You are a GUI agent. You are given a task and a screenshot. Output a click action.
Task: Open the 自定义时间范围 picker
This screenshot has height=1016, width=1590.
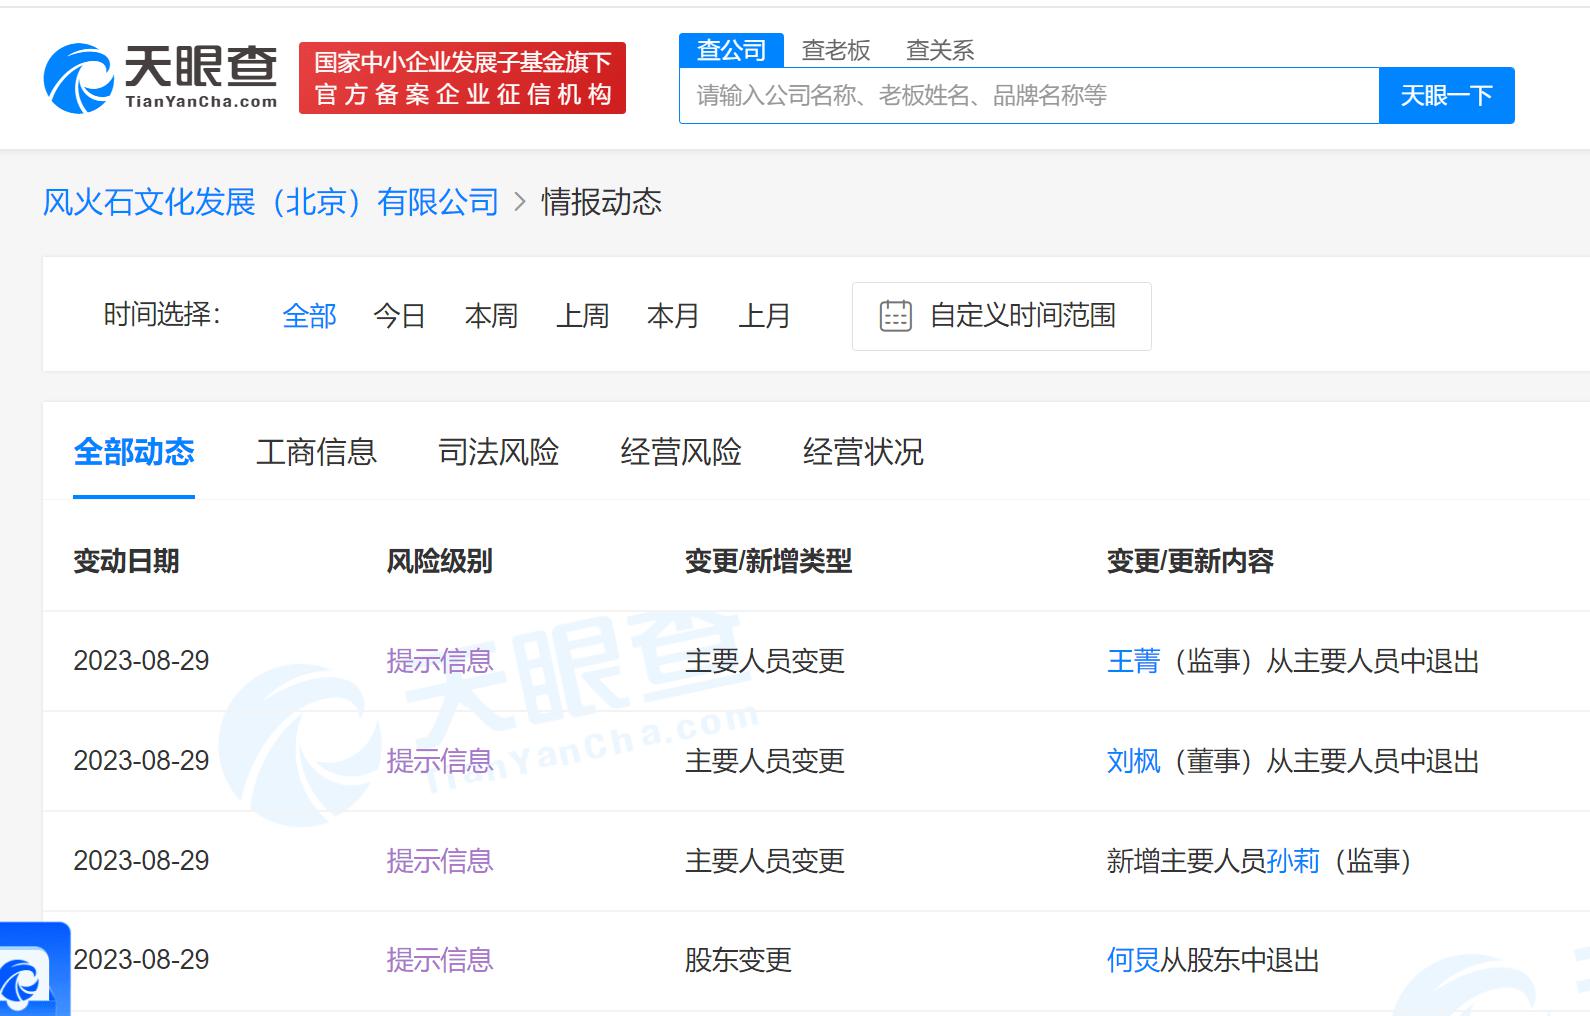point(1001,316)
